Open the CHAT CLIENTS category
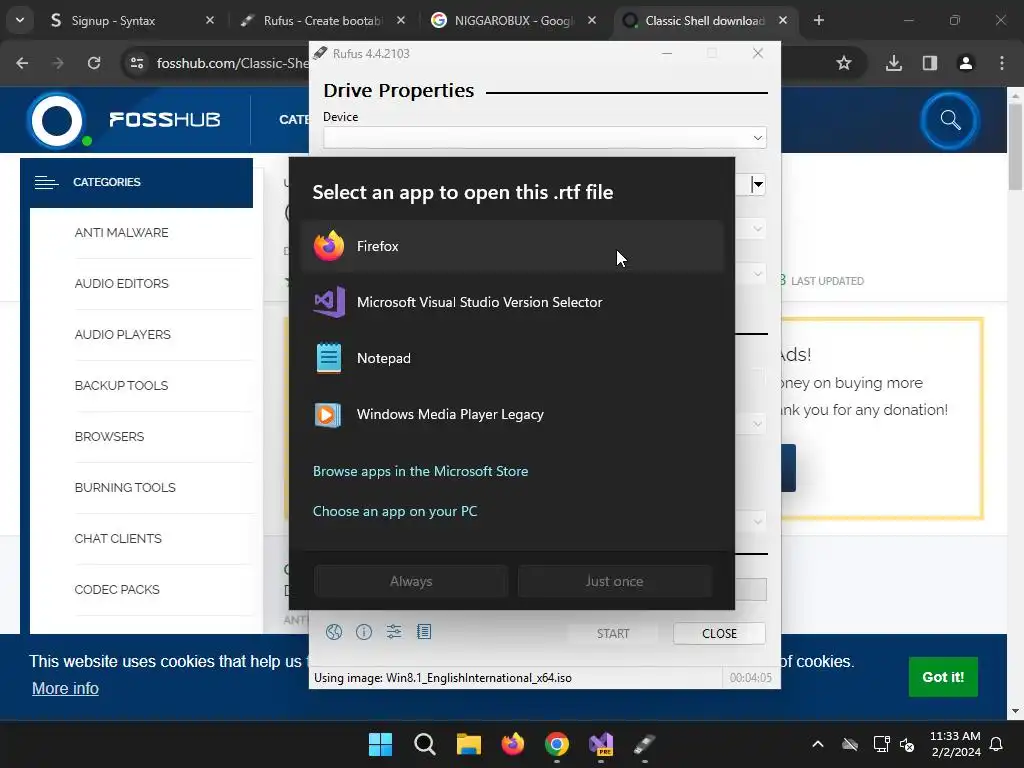The height and width of the screenshot is (768, 1024). (x=118, y=538)
